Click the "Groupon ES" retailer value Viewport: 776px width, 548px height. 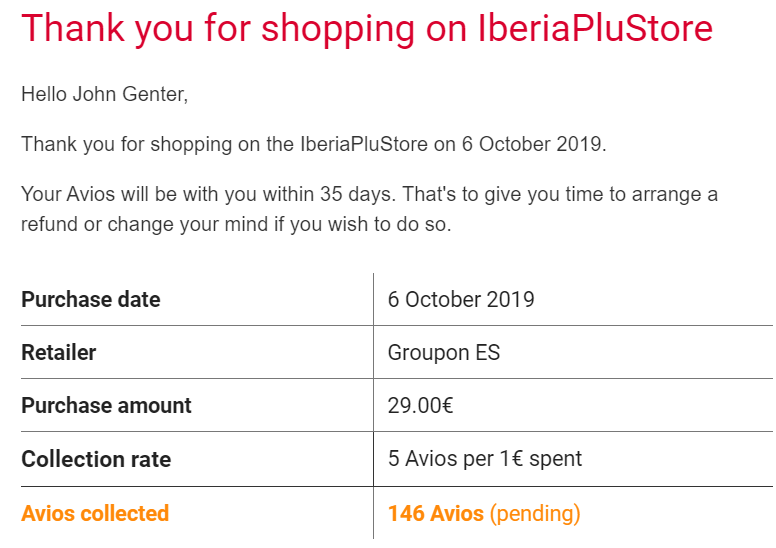(444, 352)
